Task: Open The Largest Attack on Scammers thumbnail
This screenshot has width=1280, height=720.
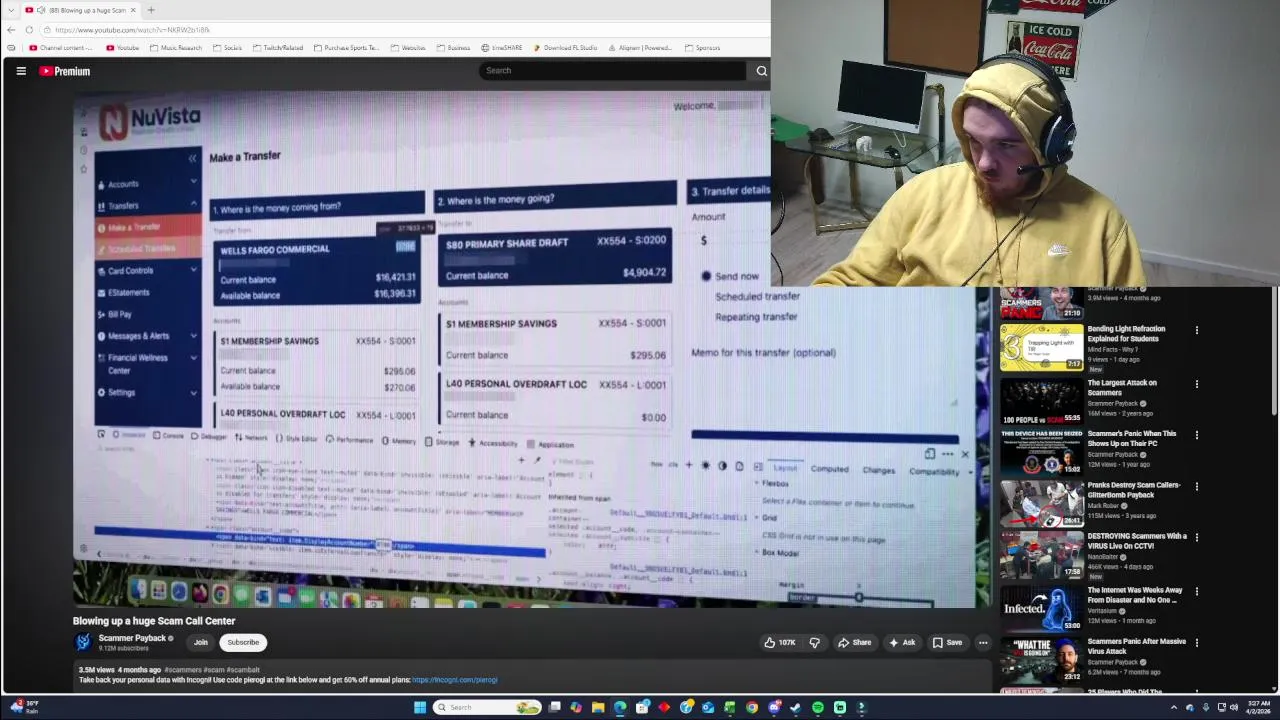Action: pos(1041,401)
